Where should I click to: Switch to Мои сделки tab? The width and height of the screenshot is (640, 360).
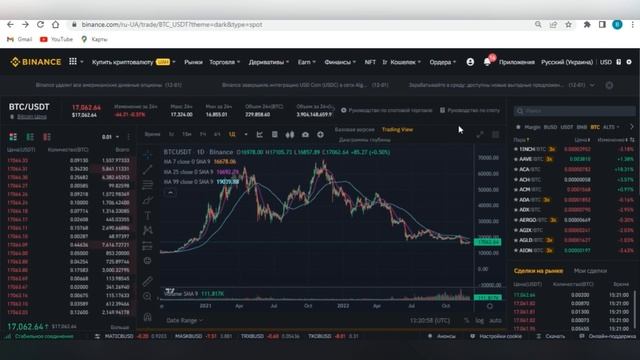pos(590,271)
